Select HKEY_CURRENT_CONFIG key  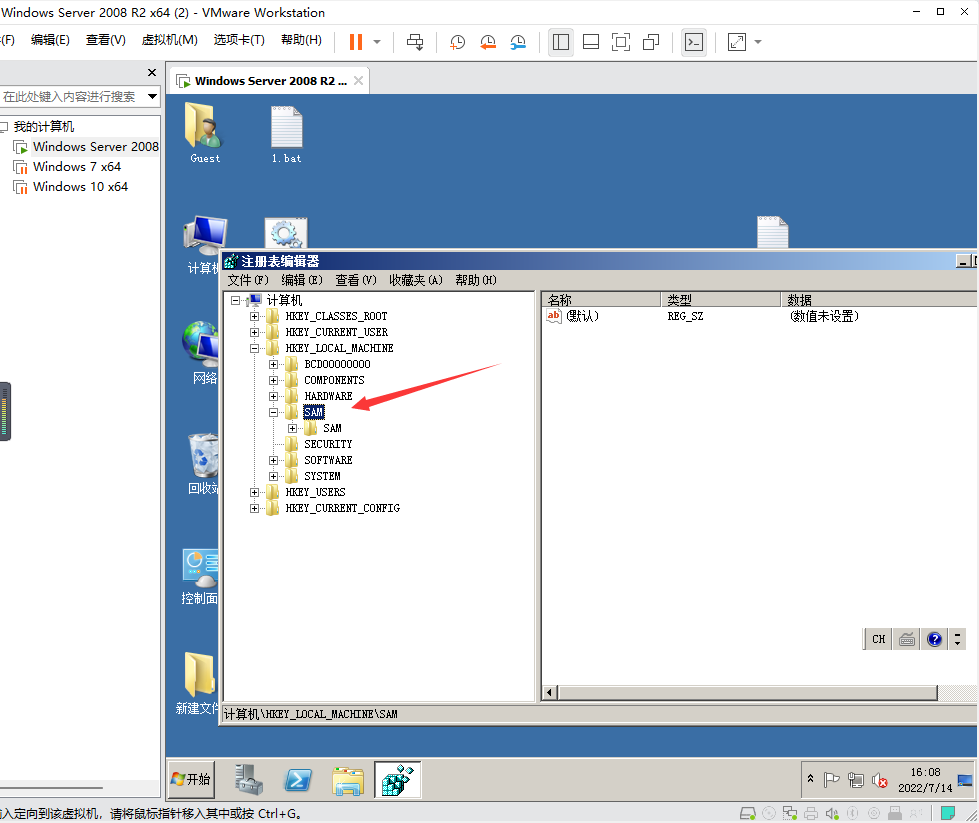343,508
